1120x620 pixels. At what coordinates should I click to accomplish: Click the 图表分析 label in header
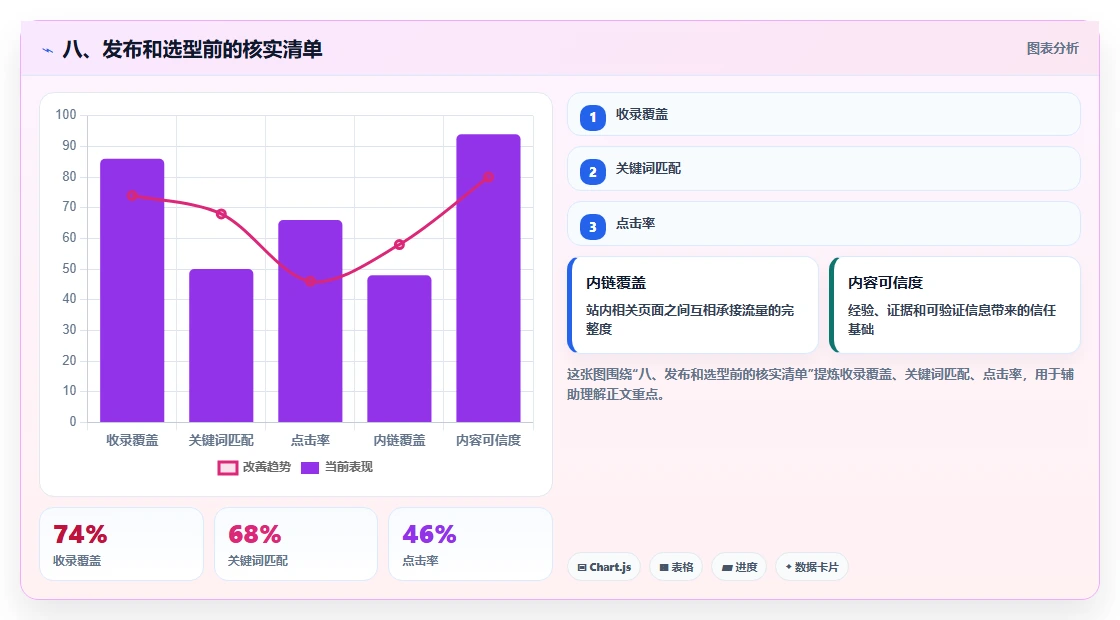1052,49
